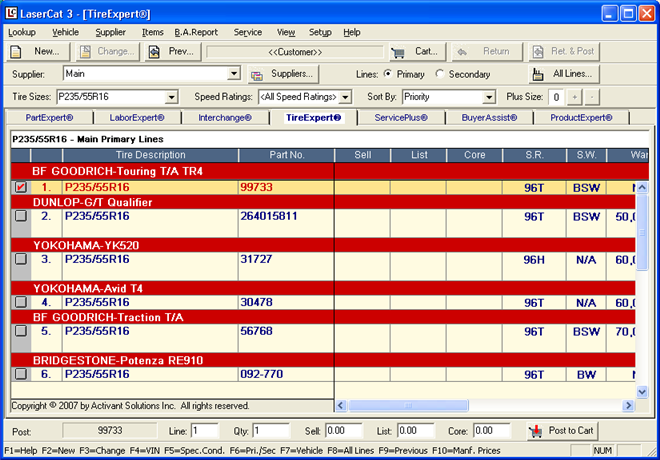Open the Speed Ratings dropdown
Screen dimensions: 660x460
(x=345, y=97)
